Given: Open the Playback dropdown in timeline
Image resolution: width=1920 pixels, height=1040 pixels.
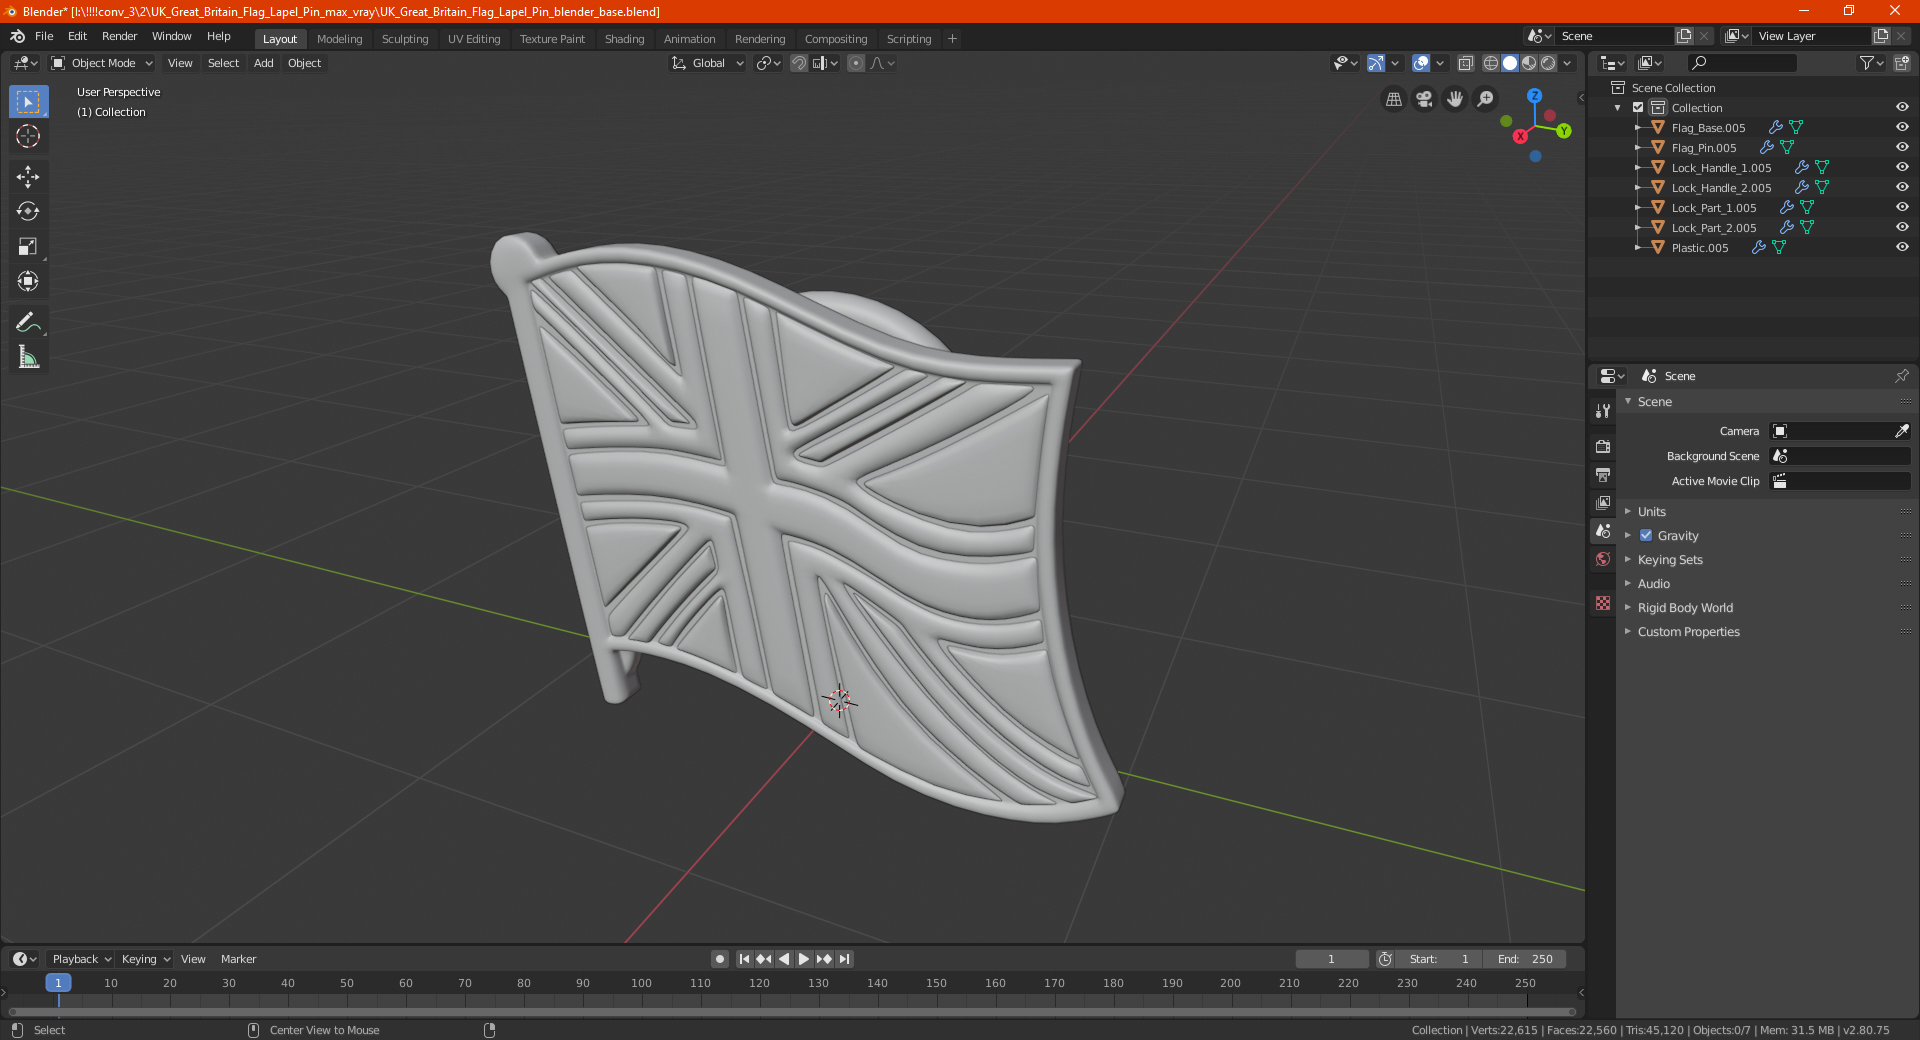Looking at the screenshot, I should (x=82, y=959).
